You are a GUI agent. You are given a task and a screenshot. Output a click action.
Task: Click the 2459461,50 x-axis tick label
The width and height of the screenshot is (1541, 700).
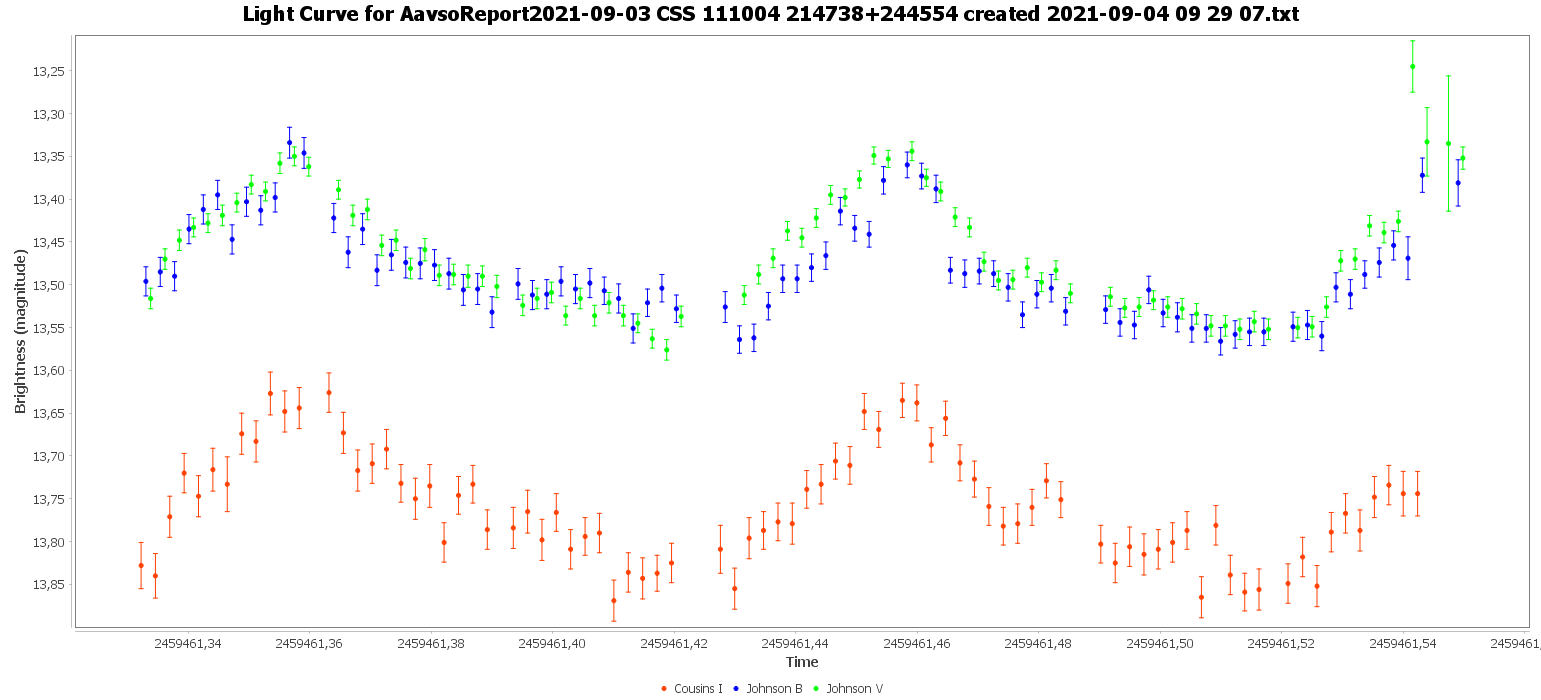pyautogui.click(x=1160, y=644)
